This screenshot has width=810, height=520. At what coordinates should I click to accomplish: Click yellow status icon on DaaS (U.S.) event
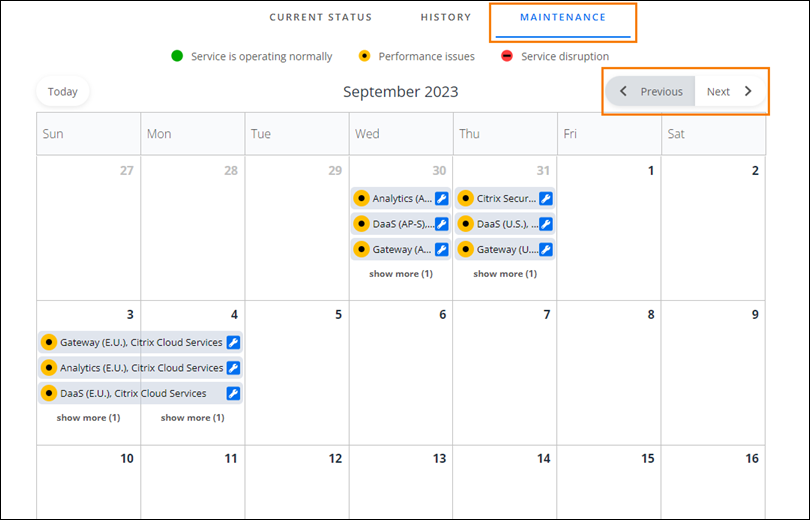(465, 224)
